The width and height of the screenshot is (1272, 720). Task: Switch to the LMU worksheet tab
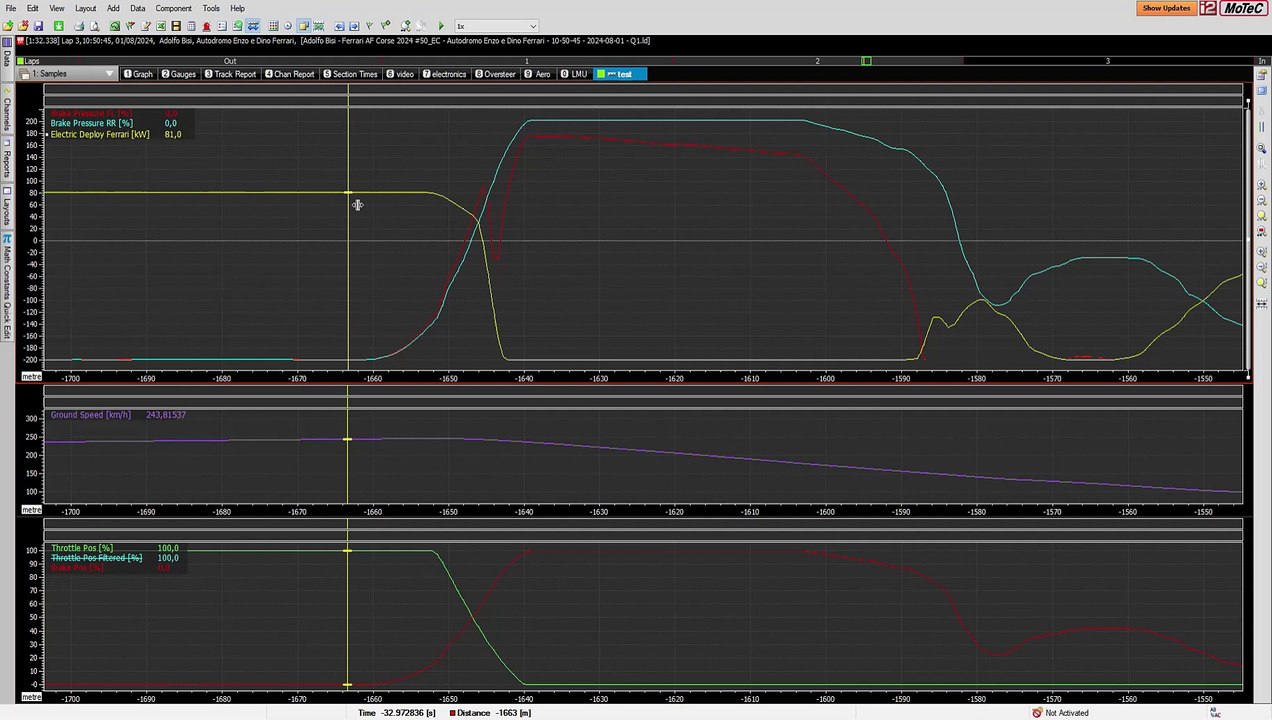tap(574, 74)
